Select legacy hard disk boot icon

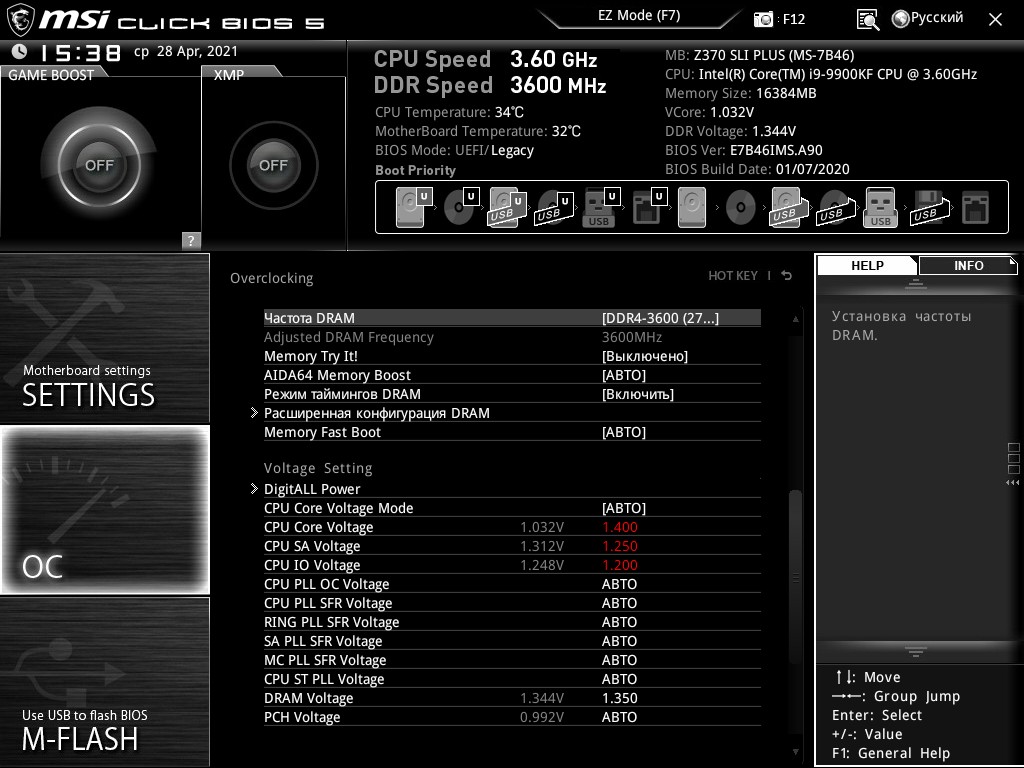(692, 207)
